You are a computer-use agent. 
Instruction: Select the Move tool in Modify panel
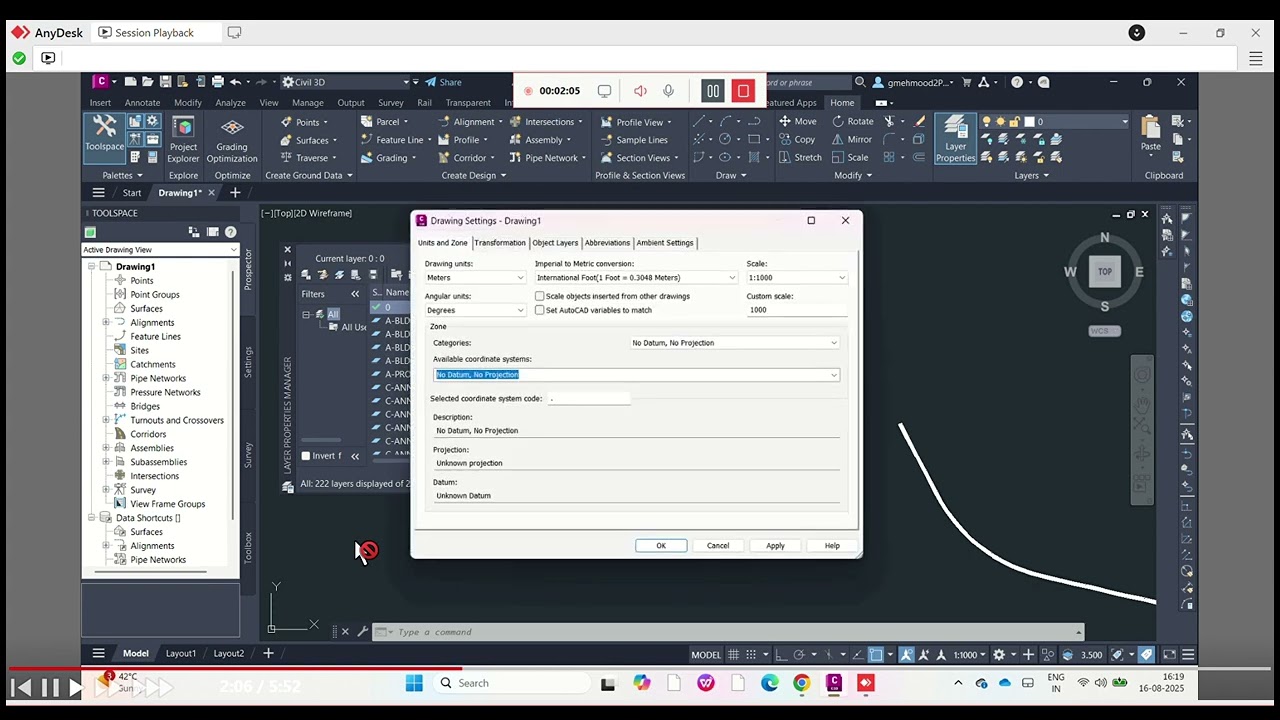tap(797, 122)
